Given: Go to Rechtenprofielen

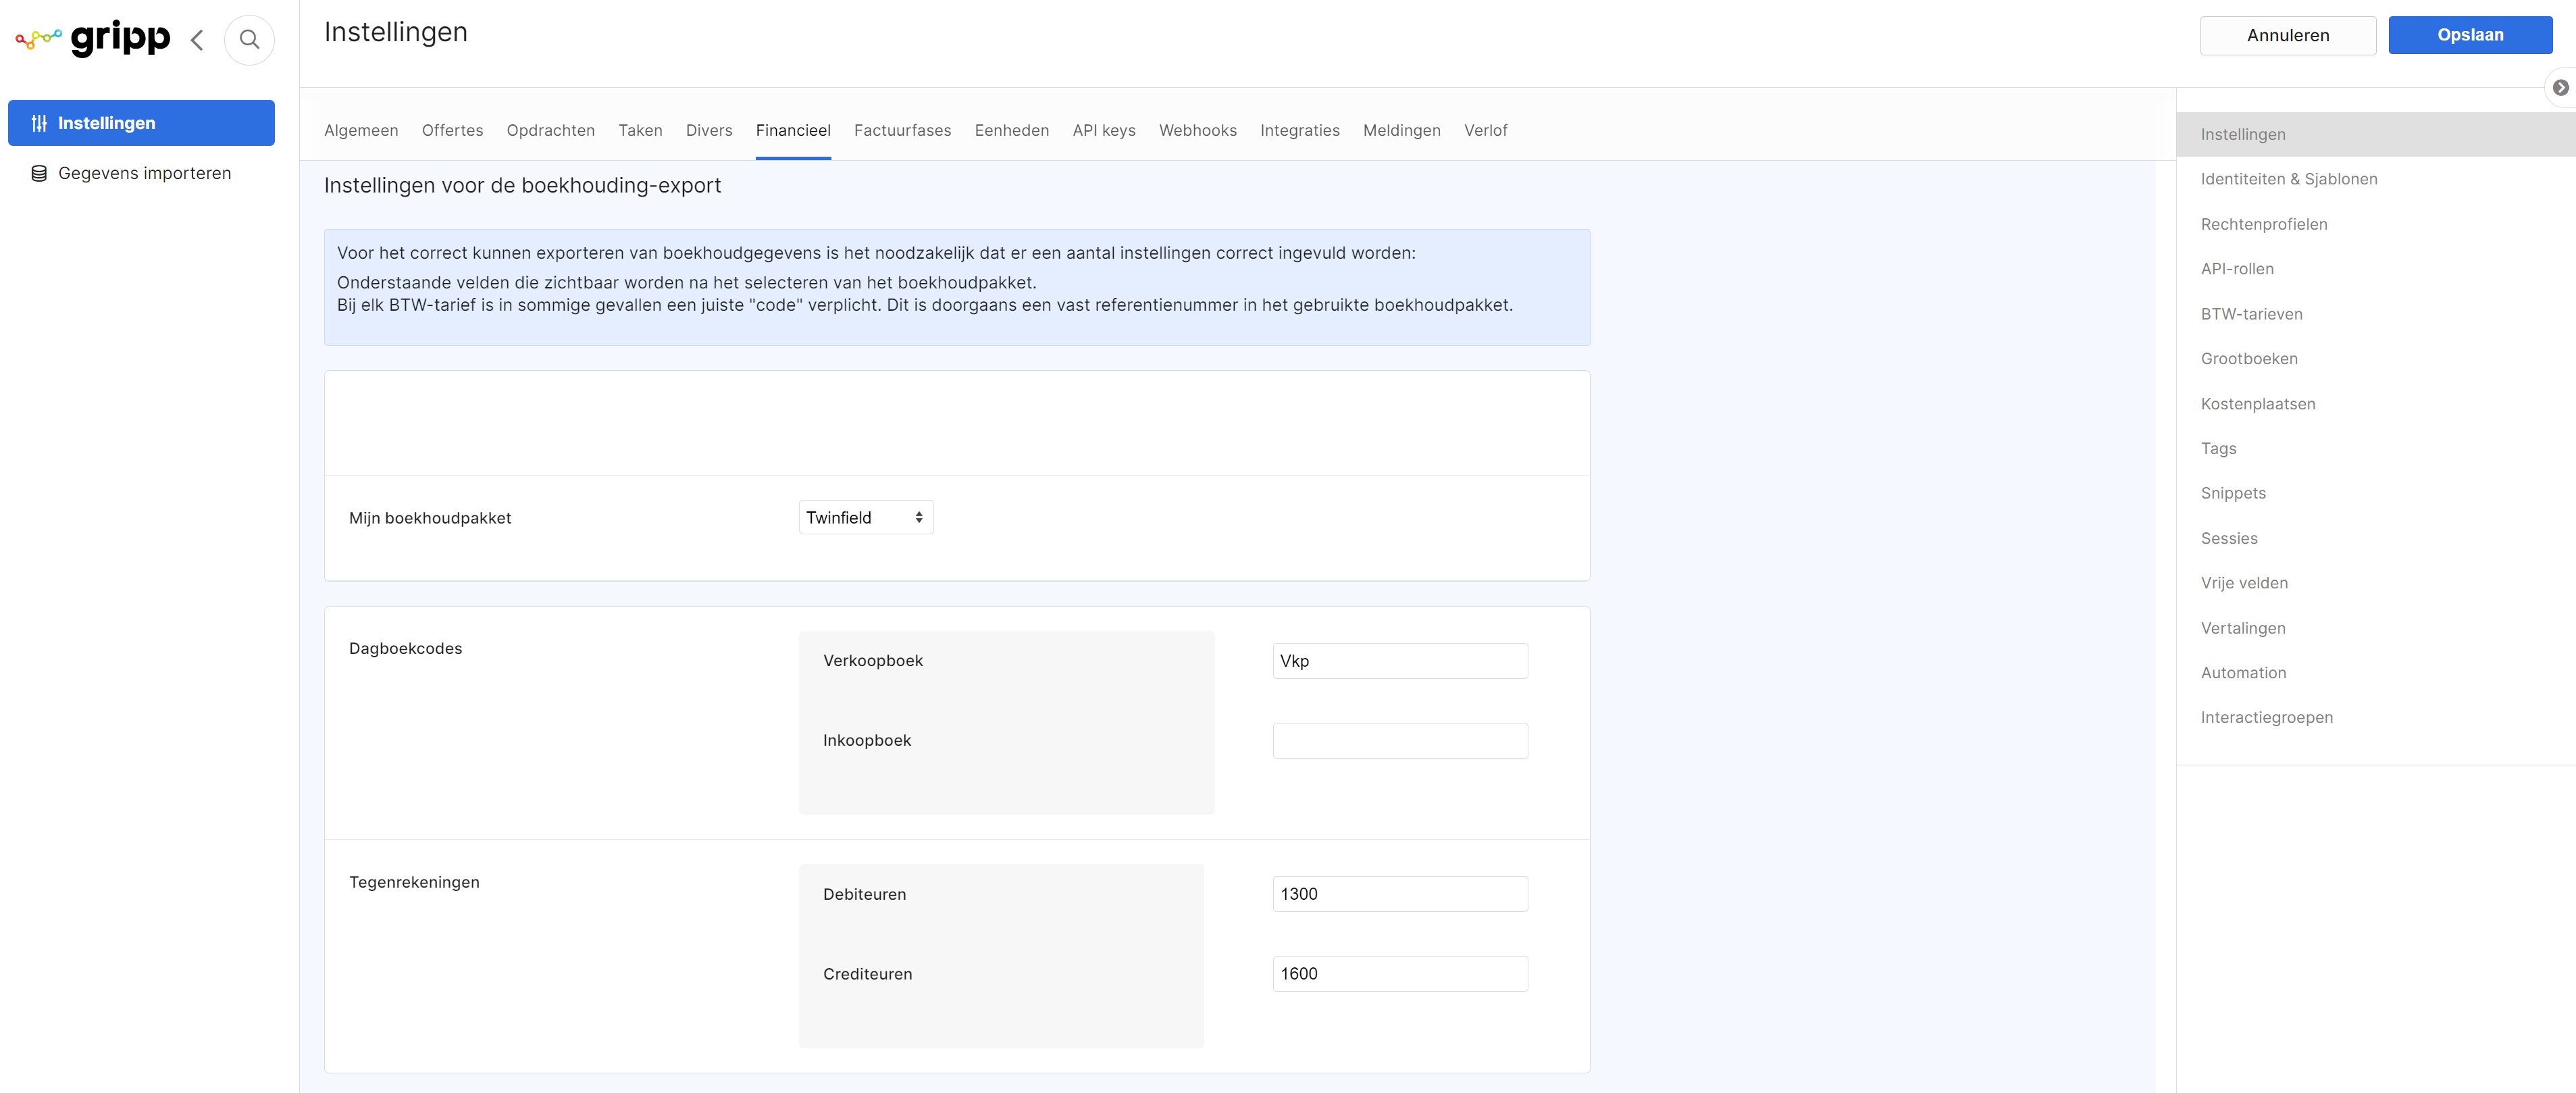Looking at the screenshot, I should (x=2263, y=224).
